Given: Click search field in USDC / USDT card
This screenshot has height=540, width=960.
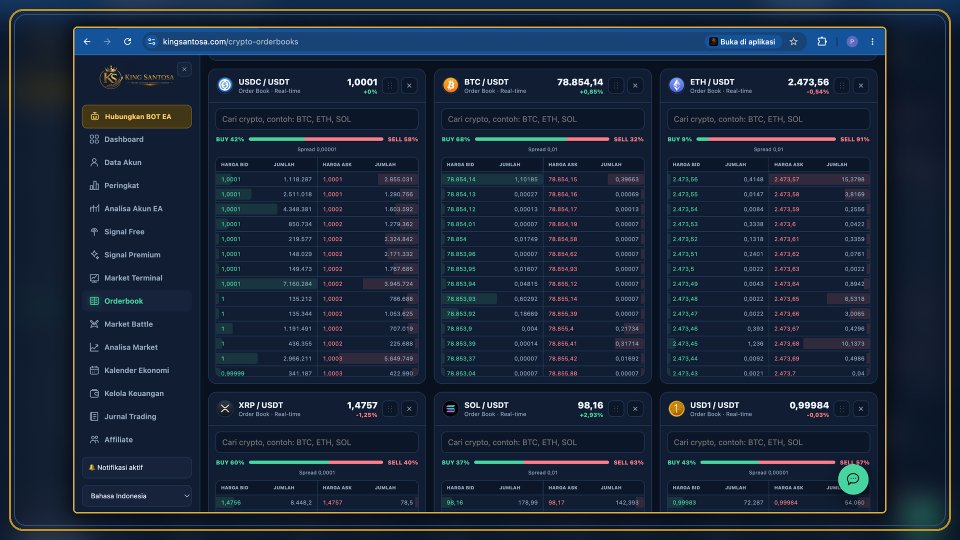Looking at the screenshot, I should pyautogui.click(x=317, y=119).
